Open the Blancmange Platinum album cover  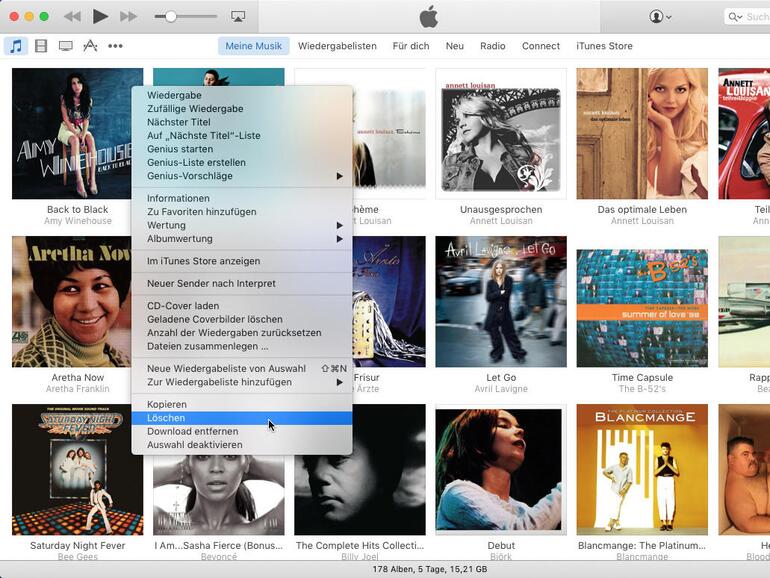point(642,469)
